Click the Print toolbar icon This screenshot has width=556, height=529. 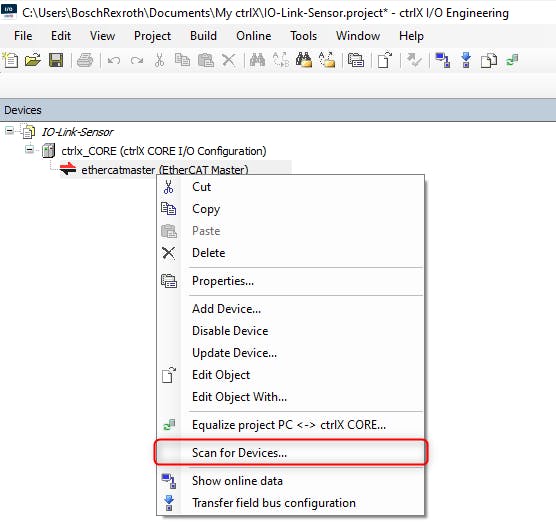[x=85, y=60]
